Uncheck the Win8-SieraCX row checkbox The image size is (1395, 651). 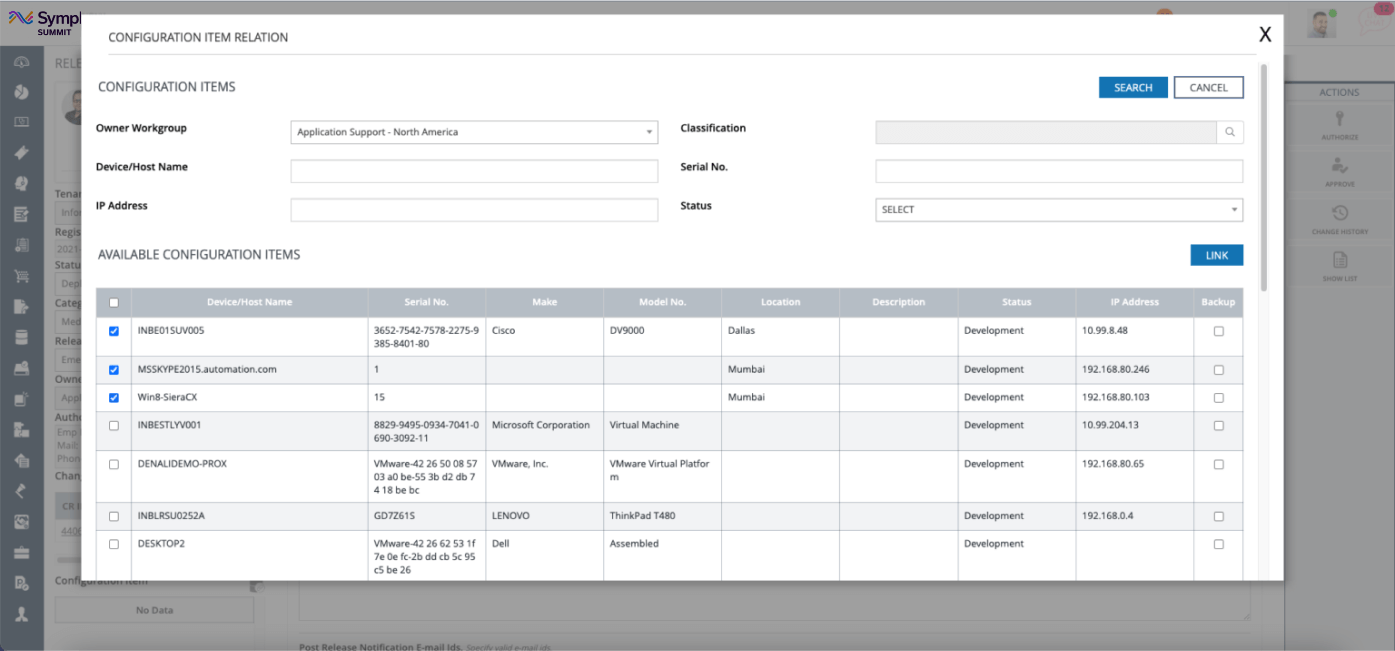[x=113, y=398]
